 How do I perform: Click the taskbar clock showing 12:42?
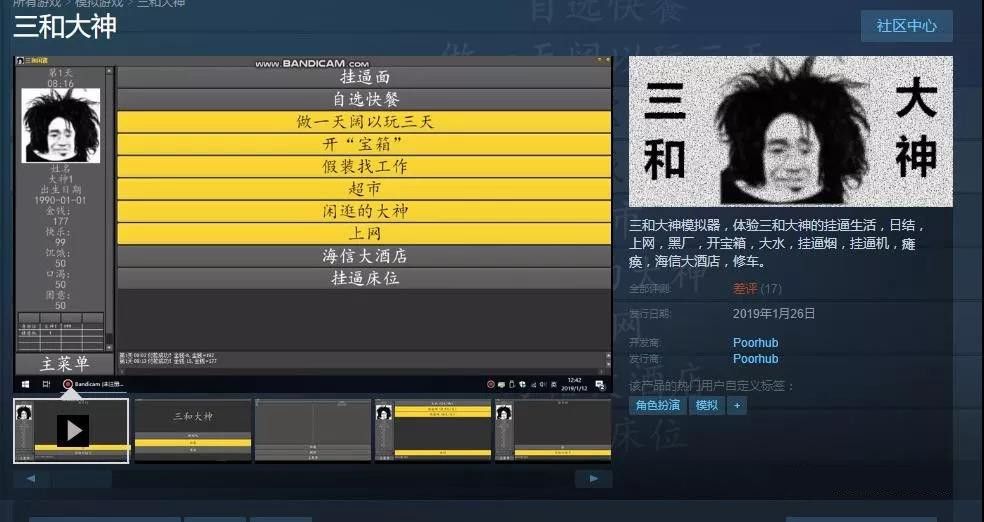click(575, 385)
